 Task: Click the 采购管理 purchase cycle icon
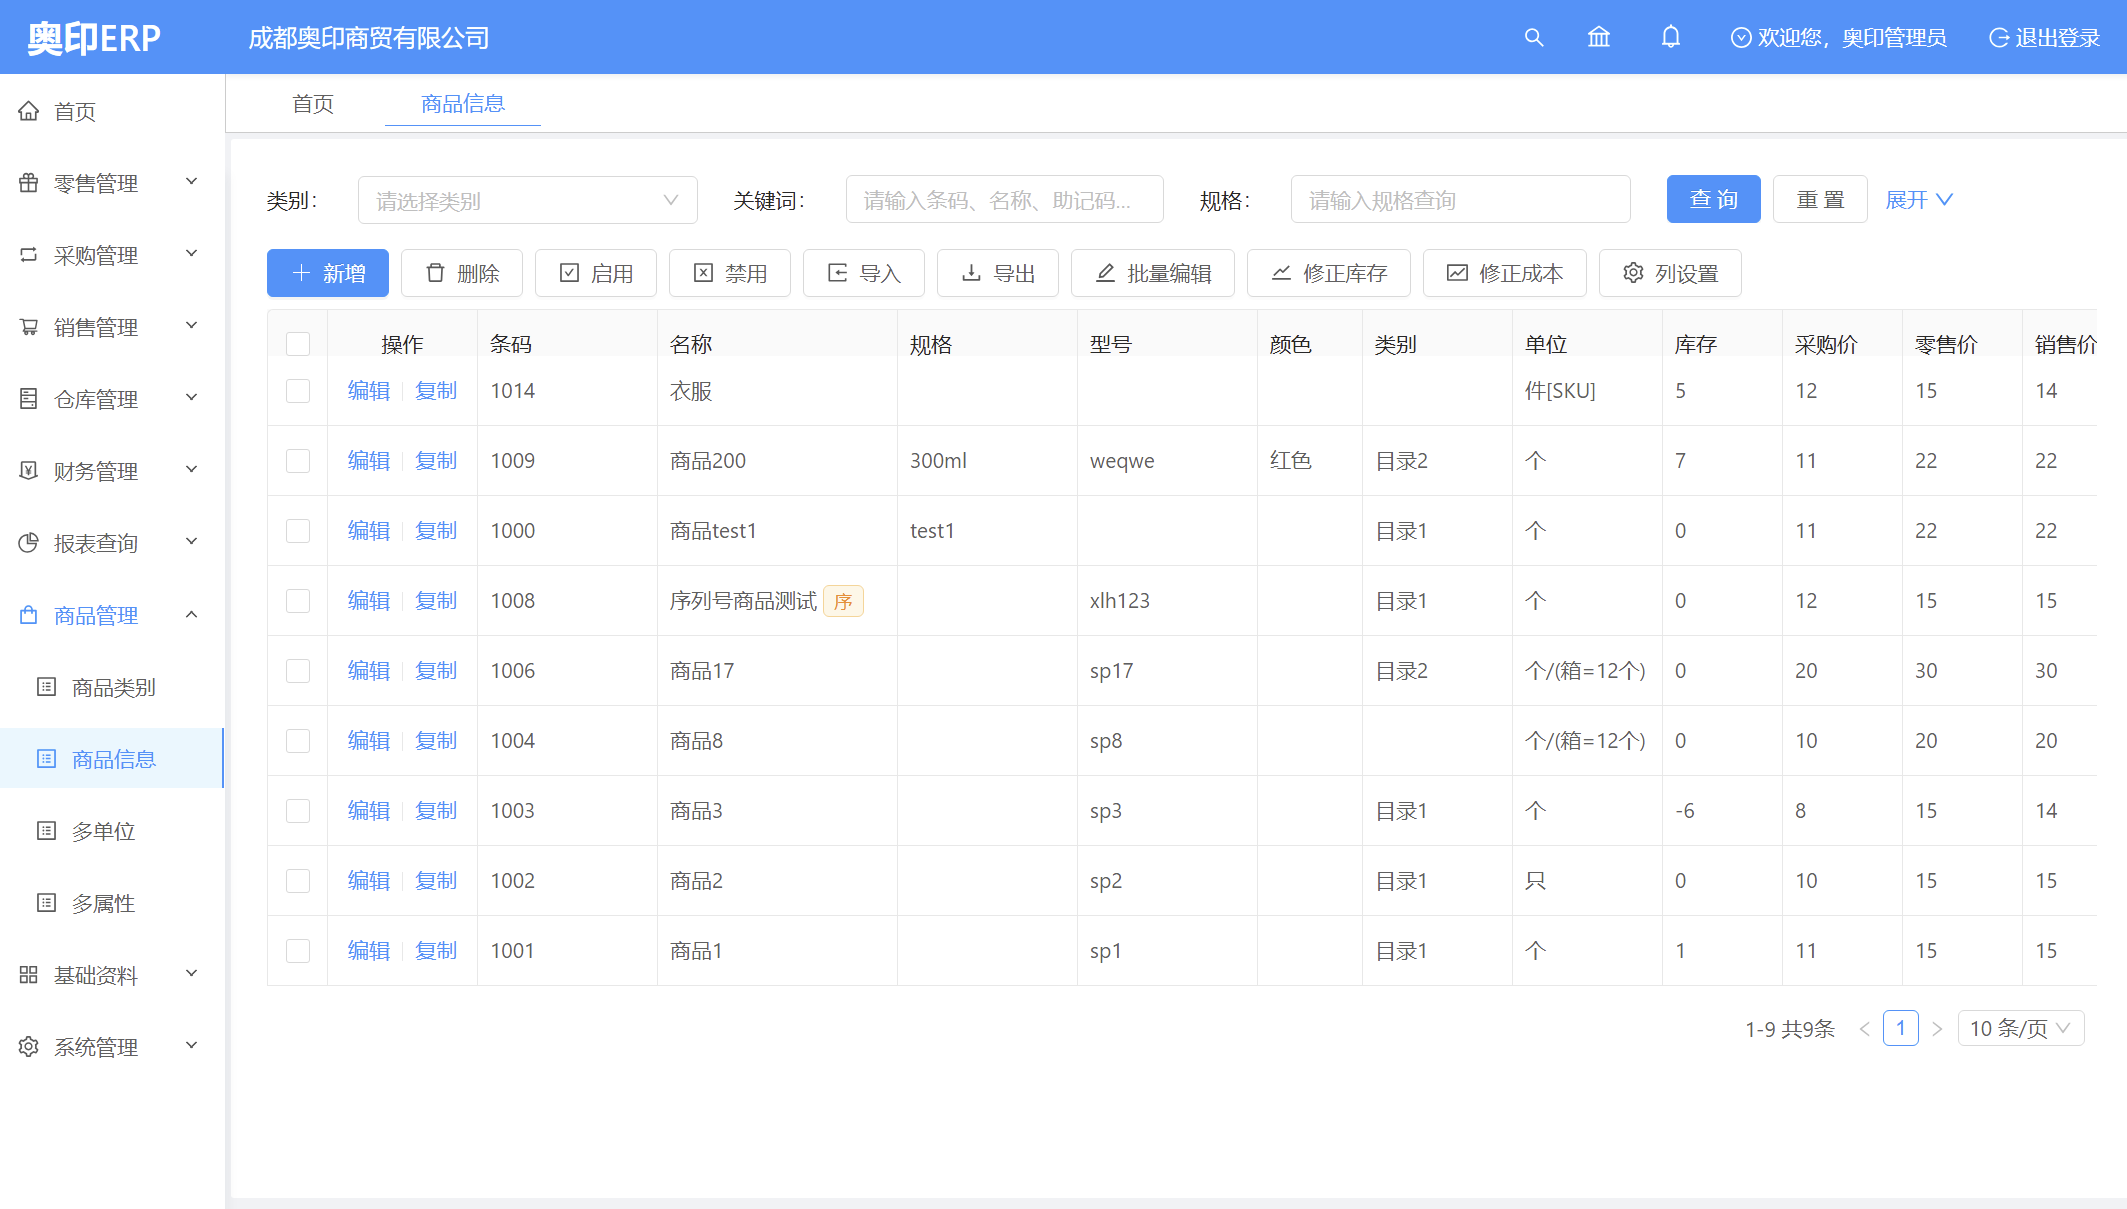coord(29,255)
